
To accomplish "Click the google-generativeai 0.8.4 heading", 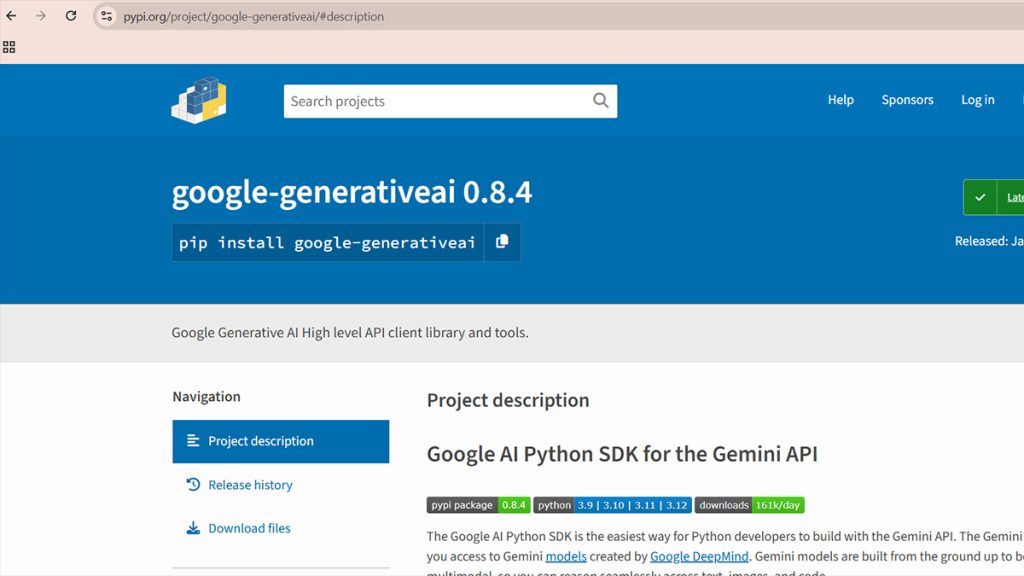I will tap(351, 193).
